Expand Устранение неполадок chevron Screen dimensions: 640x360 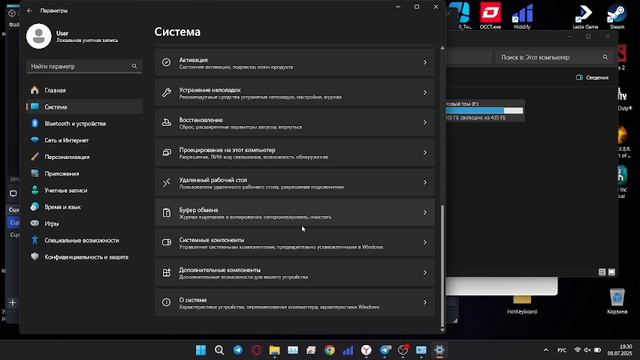click(425, 93)
